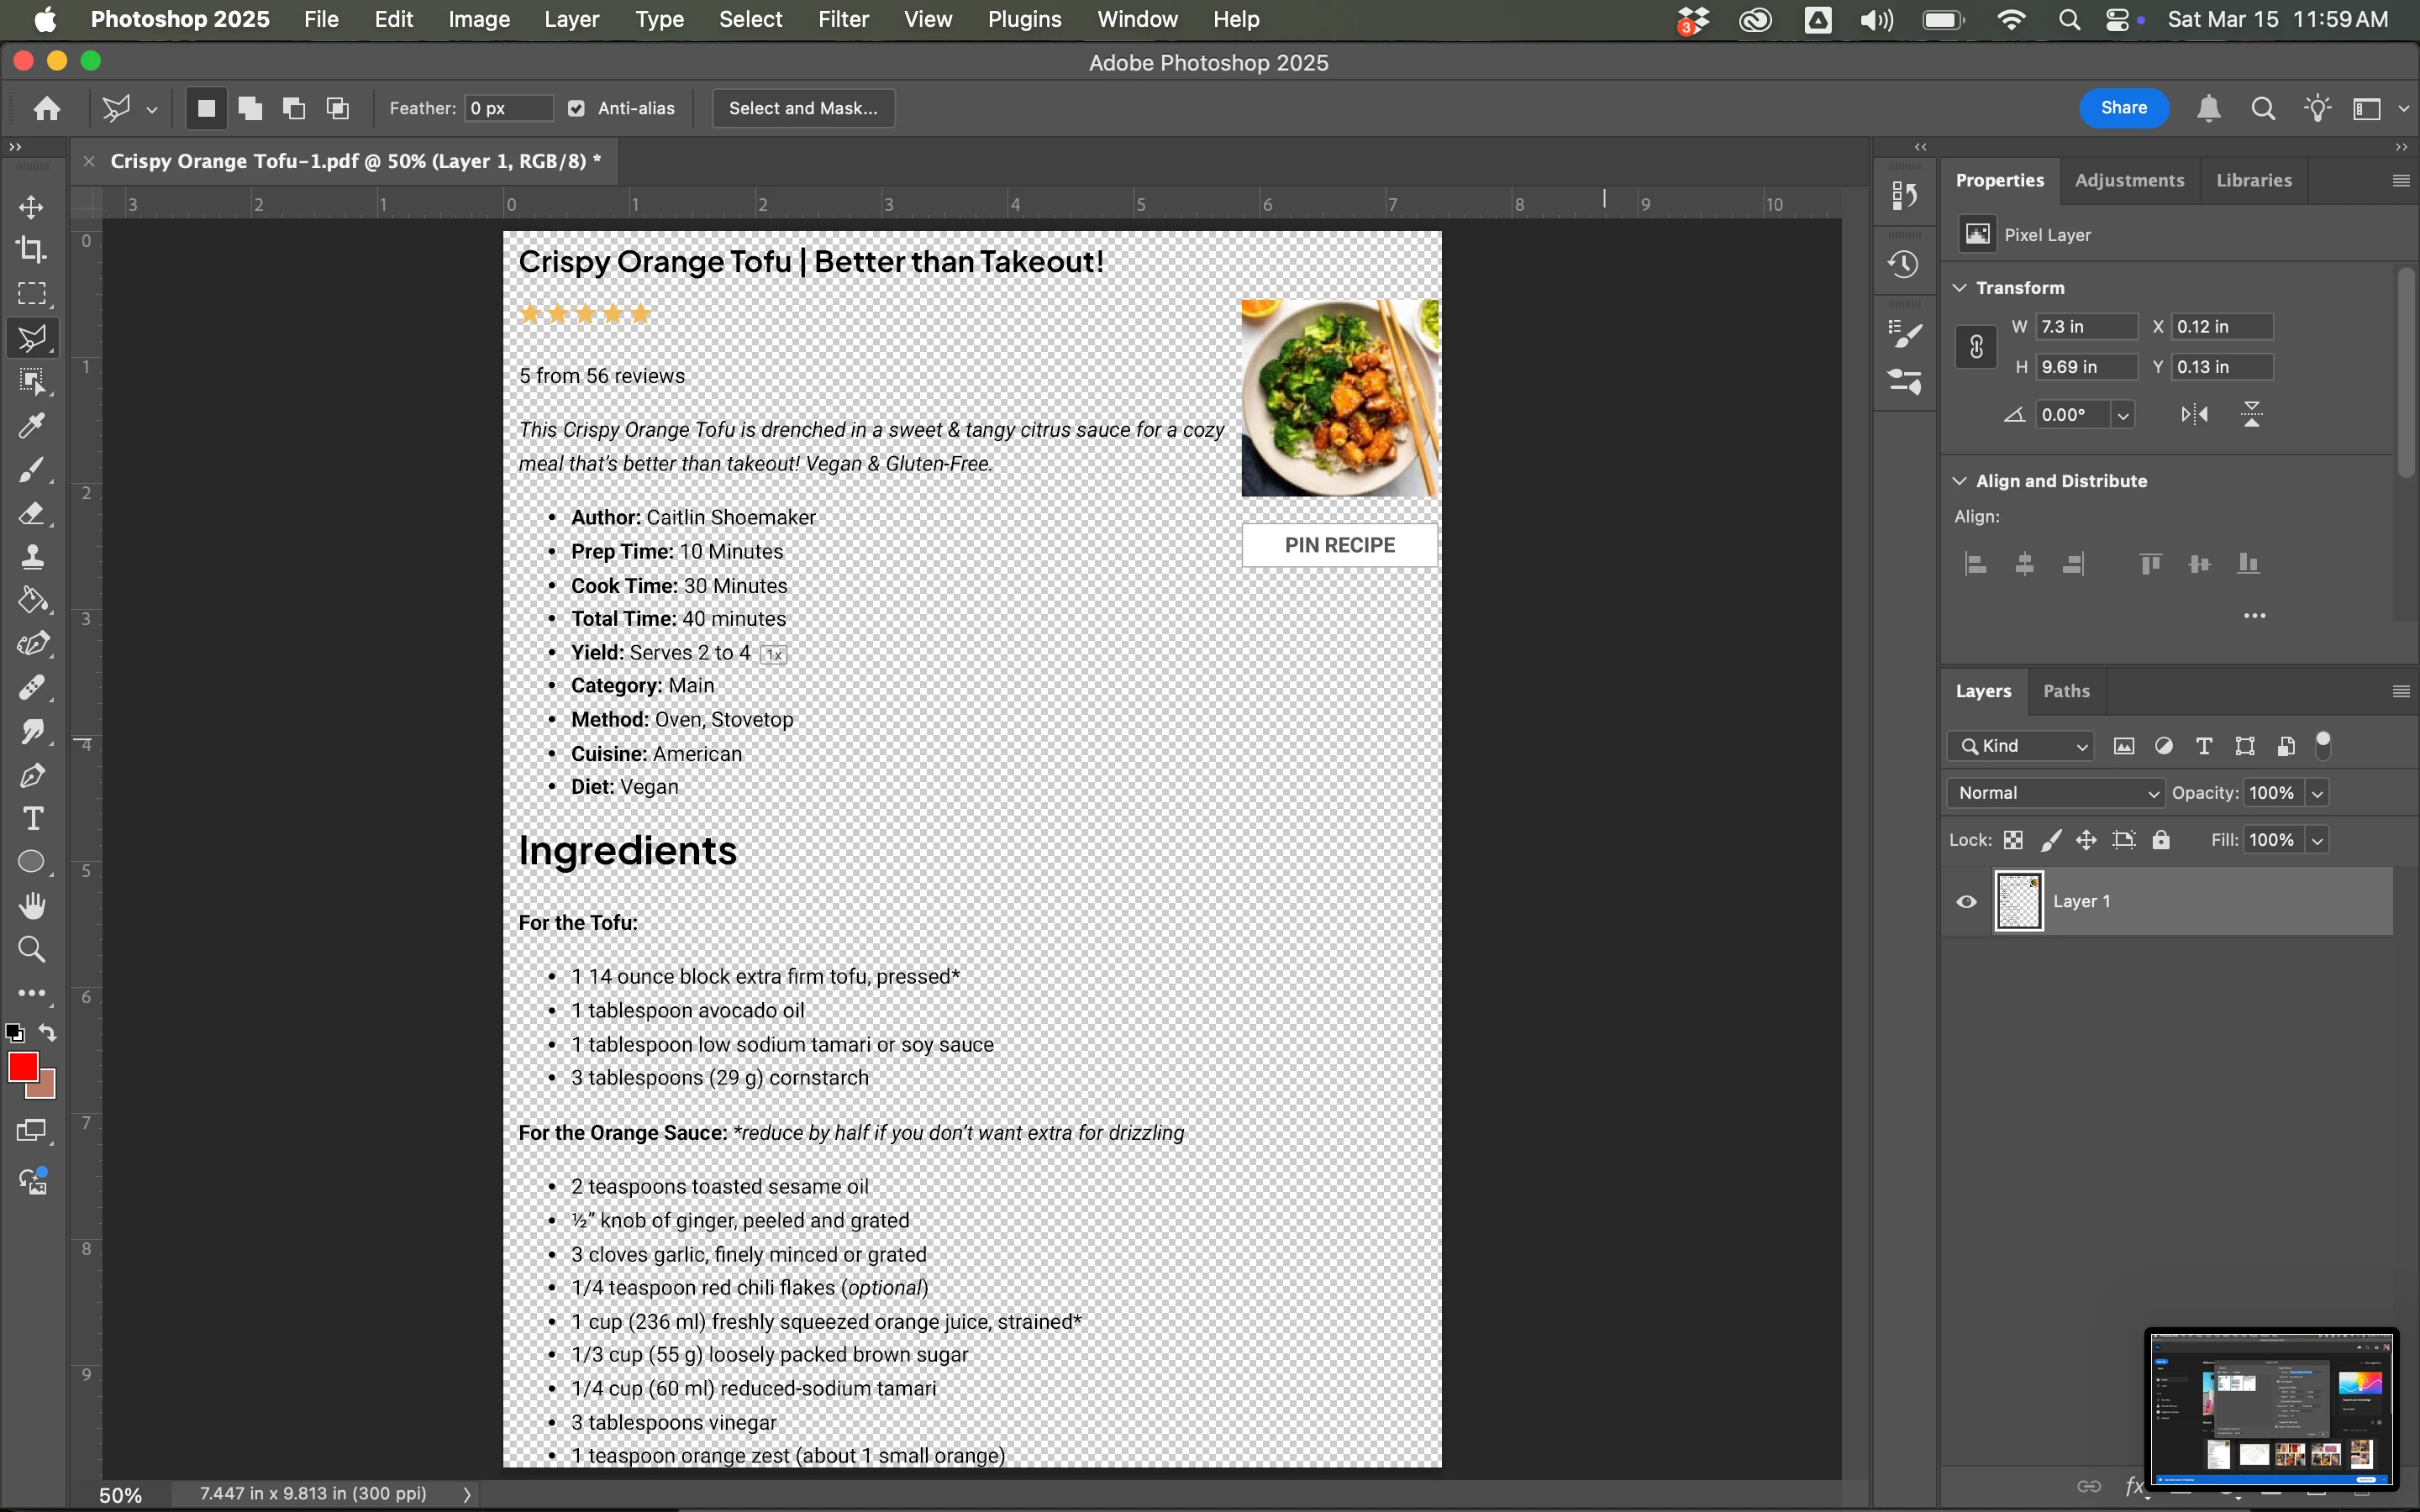
Task: Select the Eraser tool
Action: click(x=31, y=513)
